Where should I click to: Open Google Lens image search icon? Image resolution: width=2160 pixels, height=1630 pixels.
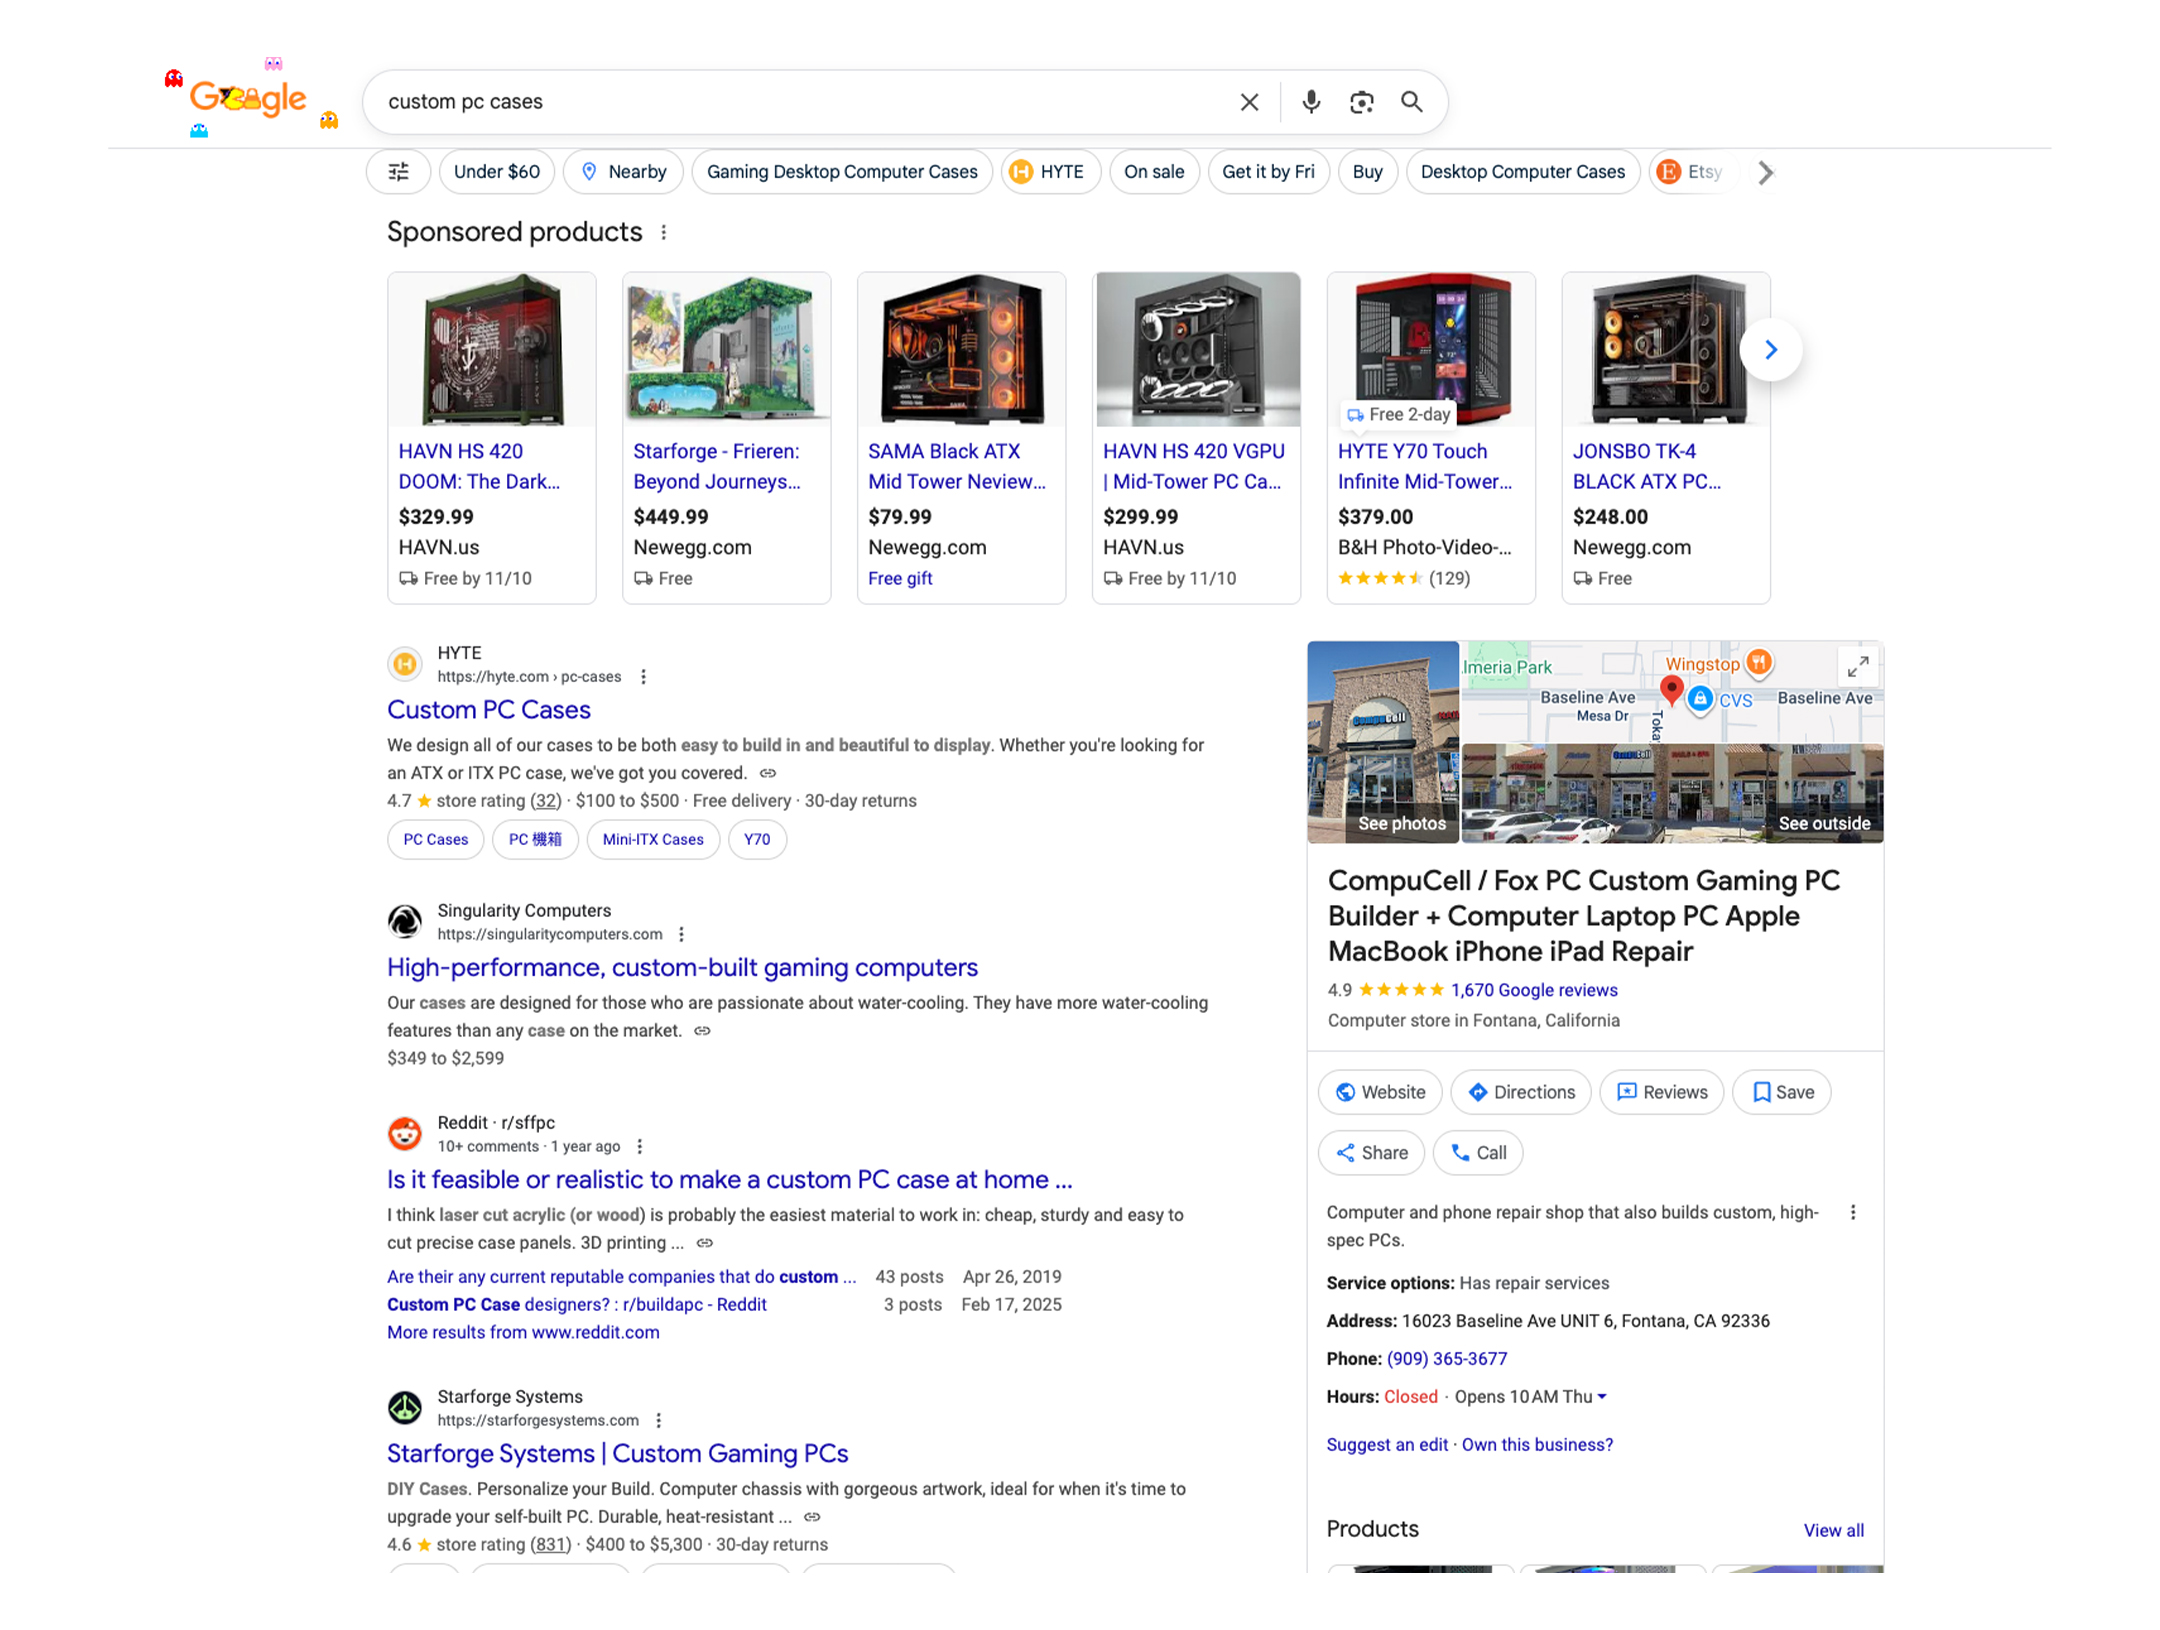[x=1361, y=102]
